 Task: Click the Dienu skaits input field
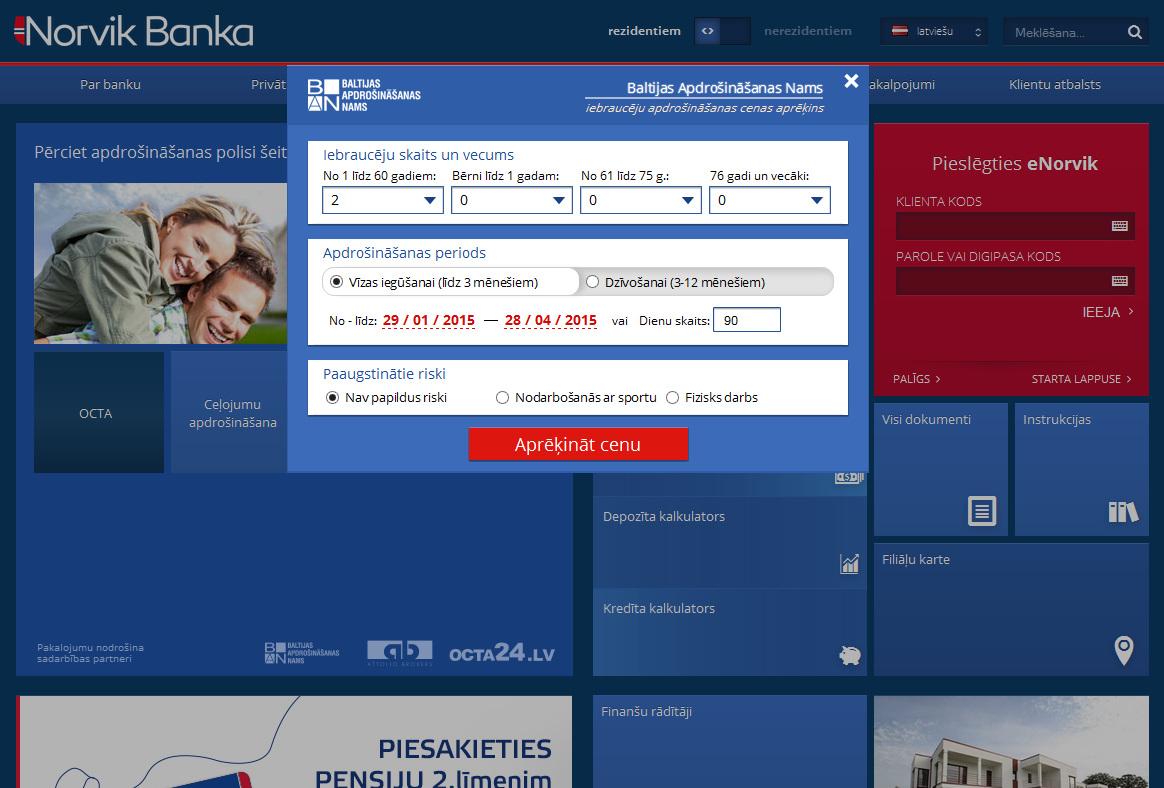point(747,320)
